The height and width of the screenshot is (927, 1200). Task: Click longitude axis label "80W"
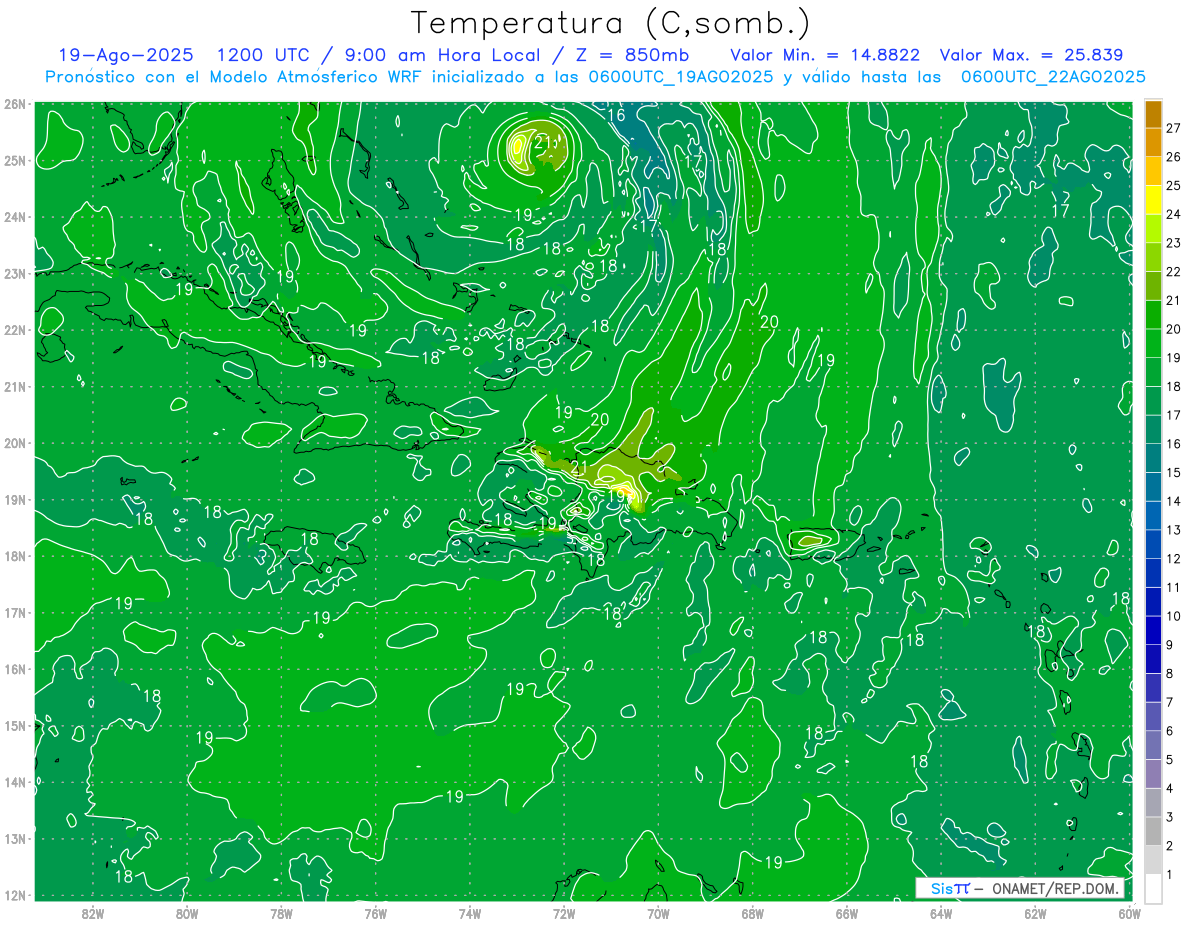click(x=187, y=913)
